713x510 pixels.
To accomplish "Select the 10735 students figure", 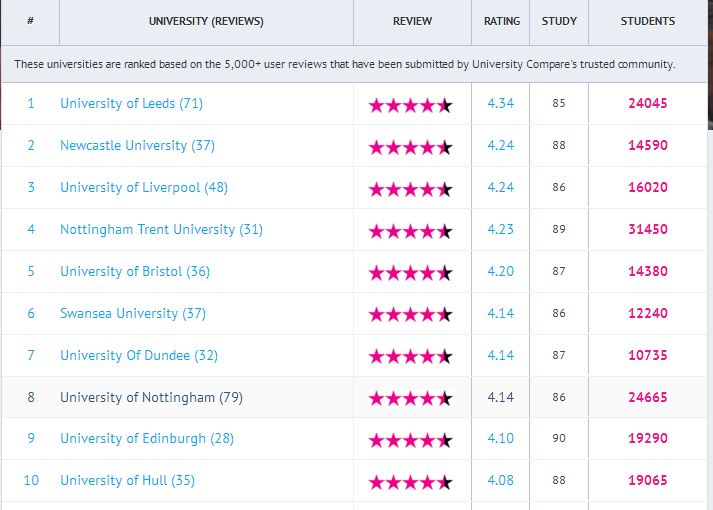I will point(648,355).
